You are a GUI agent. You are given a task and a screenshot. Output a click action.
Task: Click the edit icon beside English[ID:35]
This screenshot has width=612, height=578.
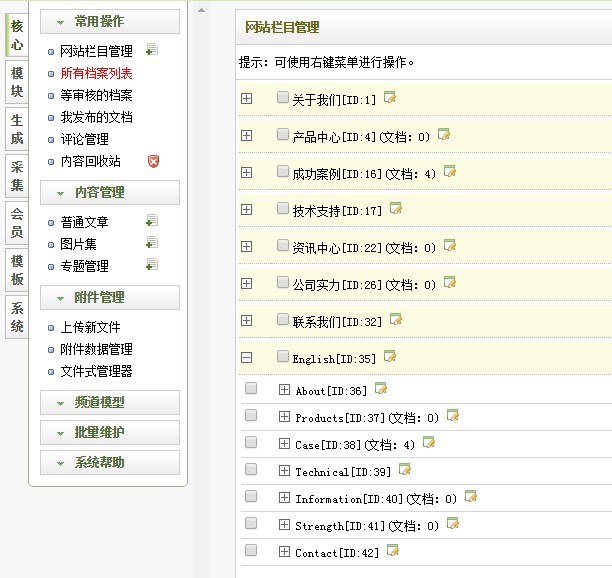point(390,356)
